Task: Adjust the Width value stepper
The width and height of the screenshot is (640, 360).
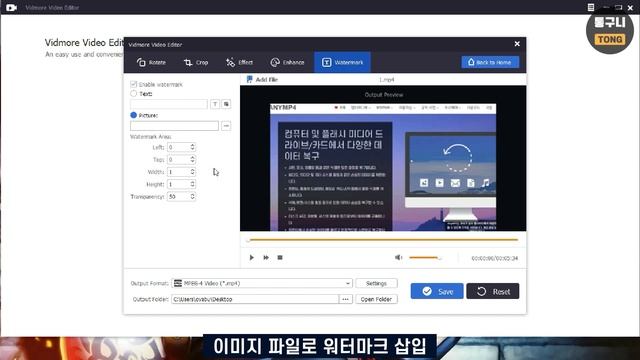Action: click(x=192, y=172)
